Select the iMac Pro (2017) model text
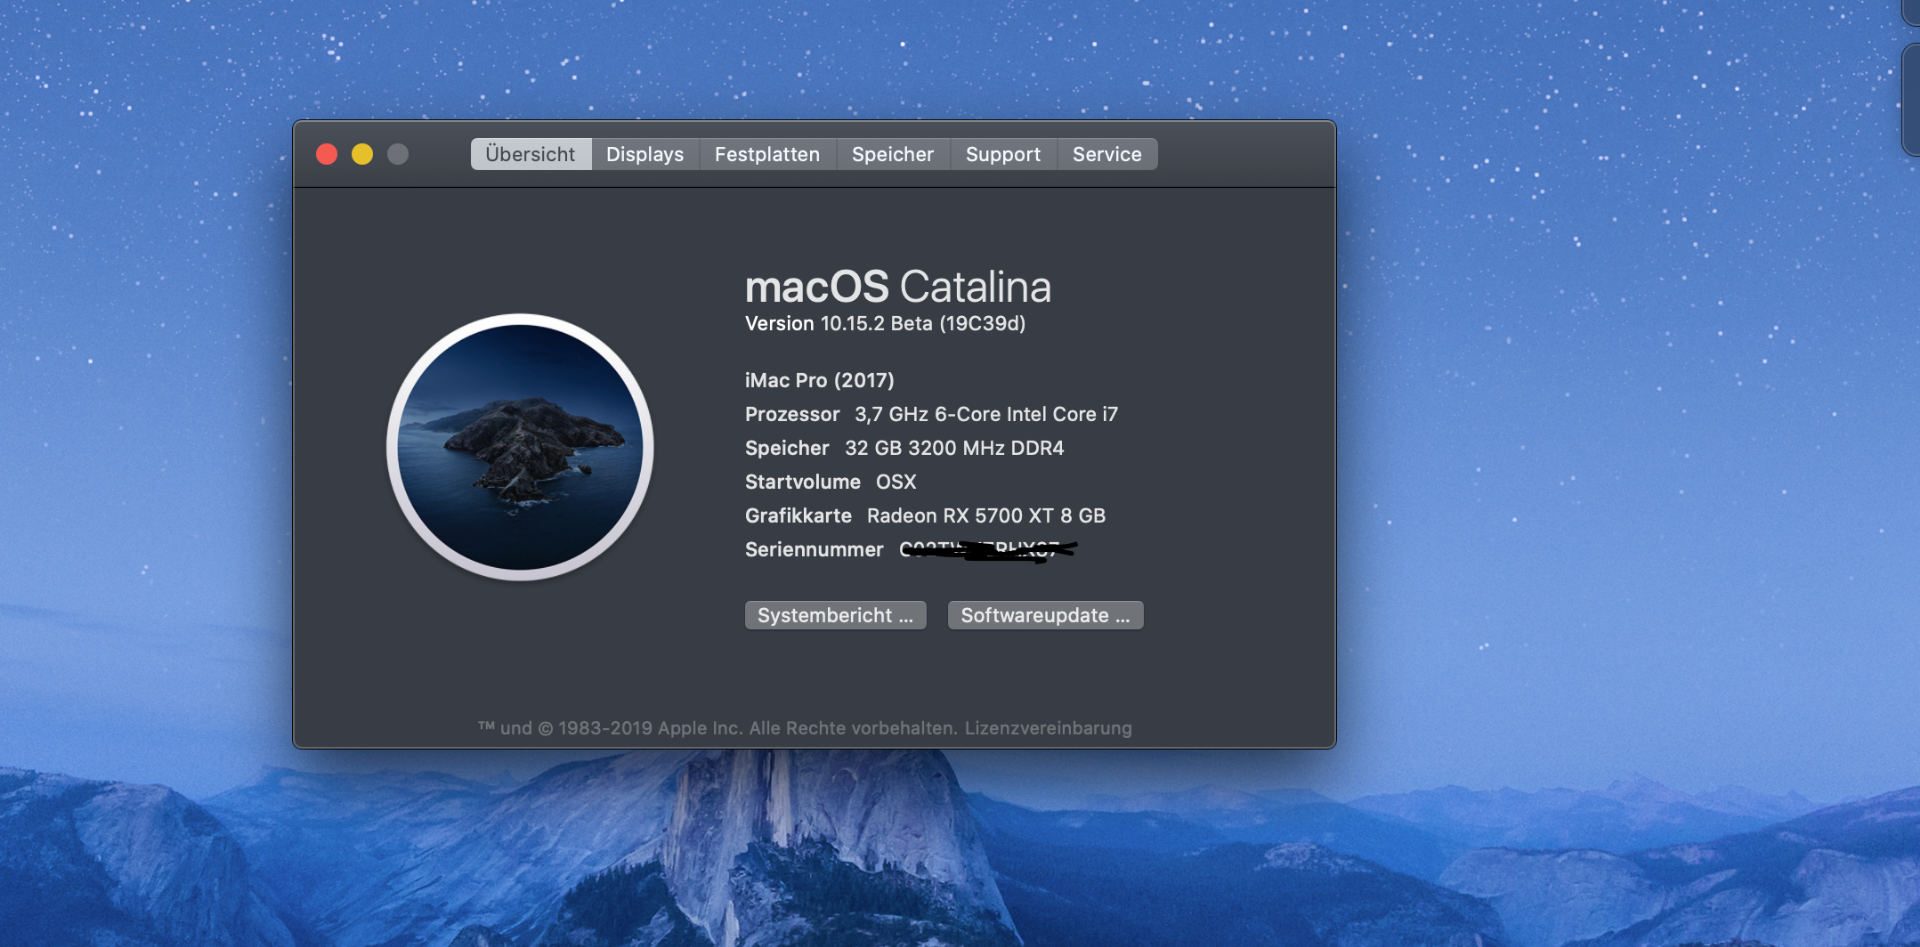Image resolution: width=1920 pixels, height=947 pixels. click(x=820, y=380)
